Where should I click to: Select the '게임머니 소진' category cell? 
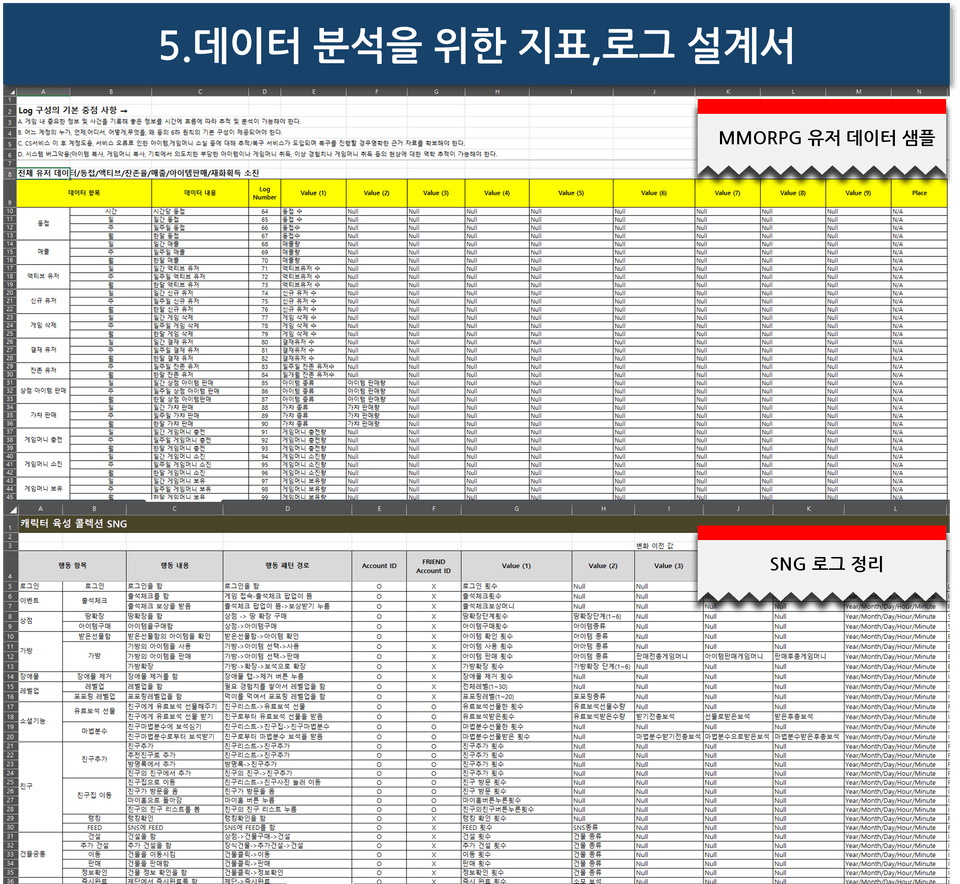click(x=43, y=464)
